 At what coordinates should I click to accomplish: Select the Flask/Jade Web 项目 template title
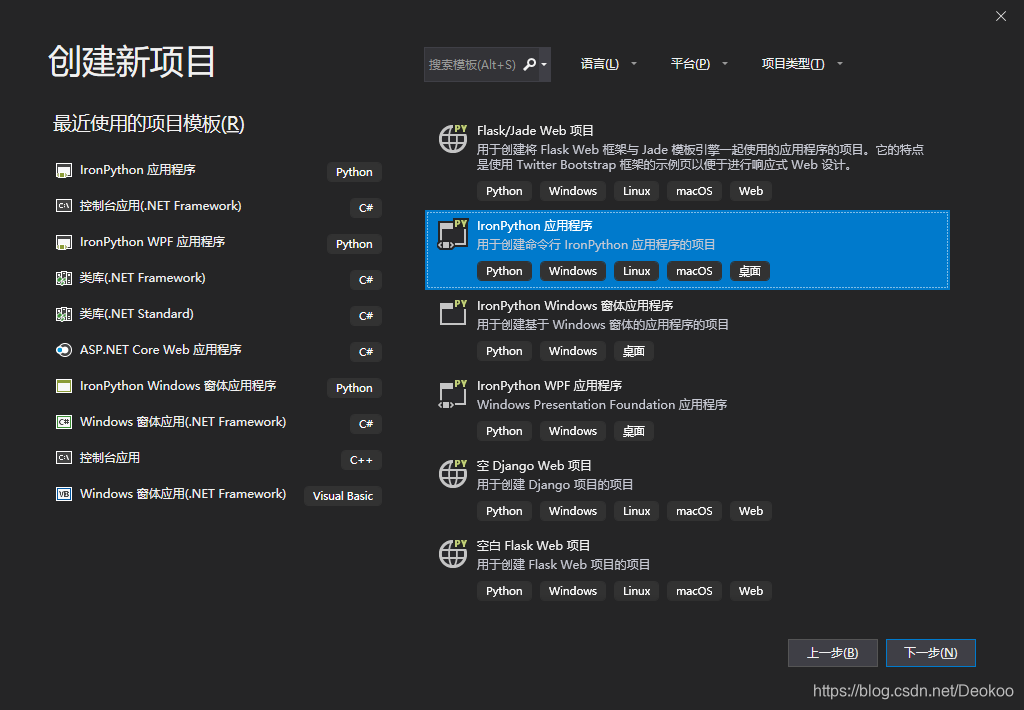(535, 131)
